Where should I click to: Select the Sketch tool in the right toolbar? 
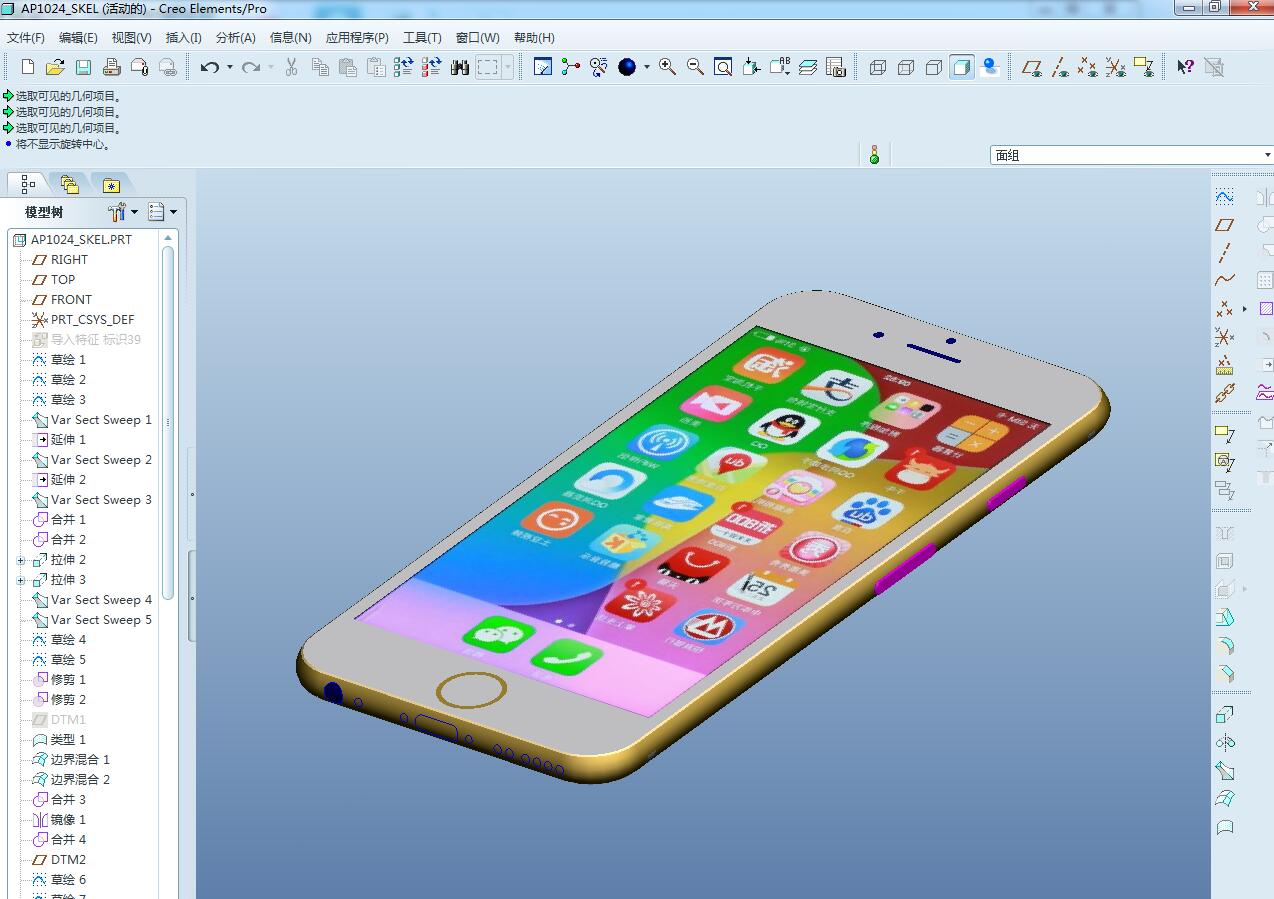coord(1224,196)
